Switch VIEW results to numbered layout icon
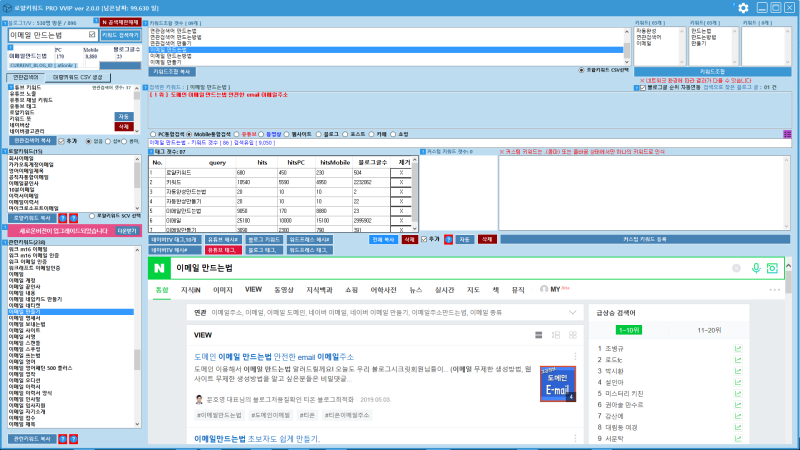 click(x=556, y=335)
